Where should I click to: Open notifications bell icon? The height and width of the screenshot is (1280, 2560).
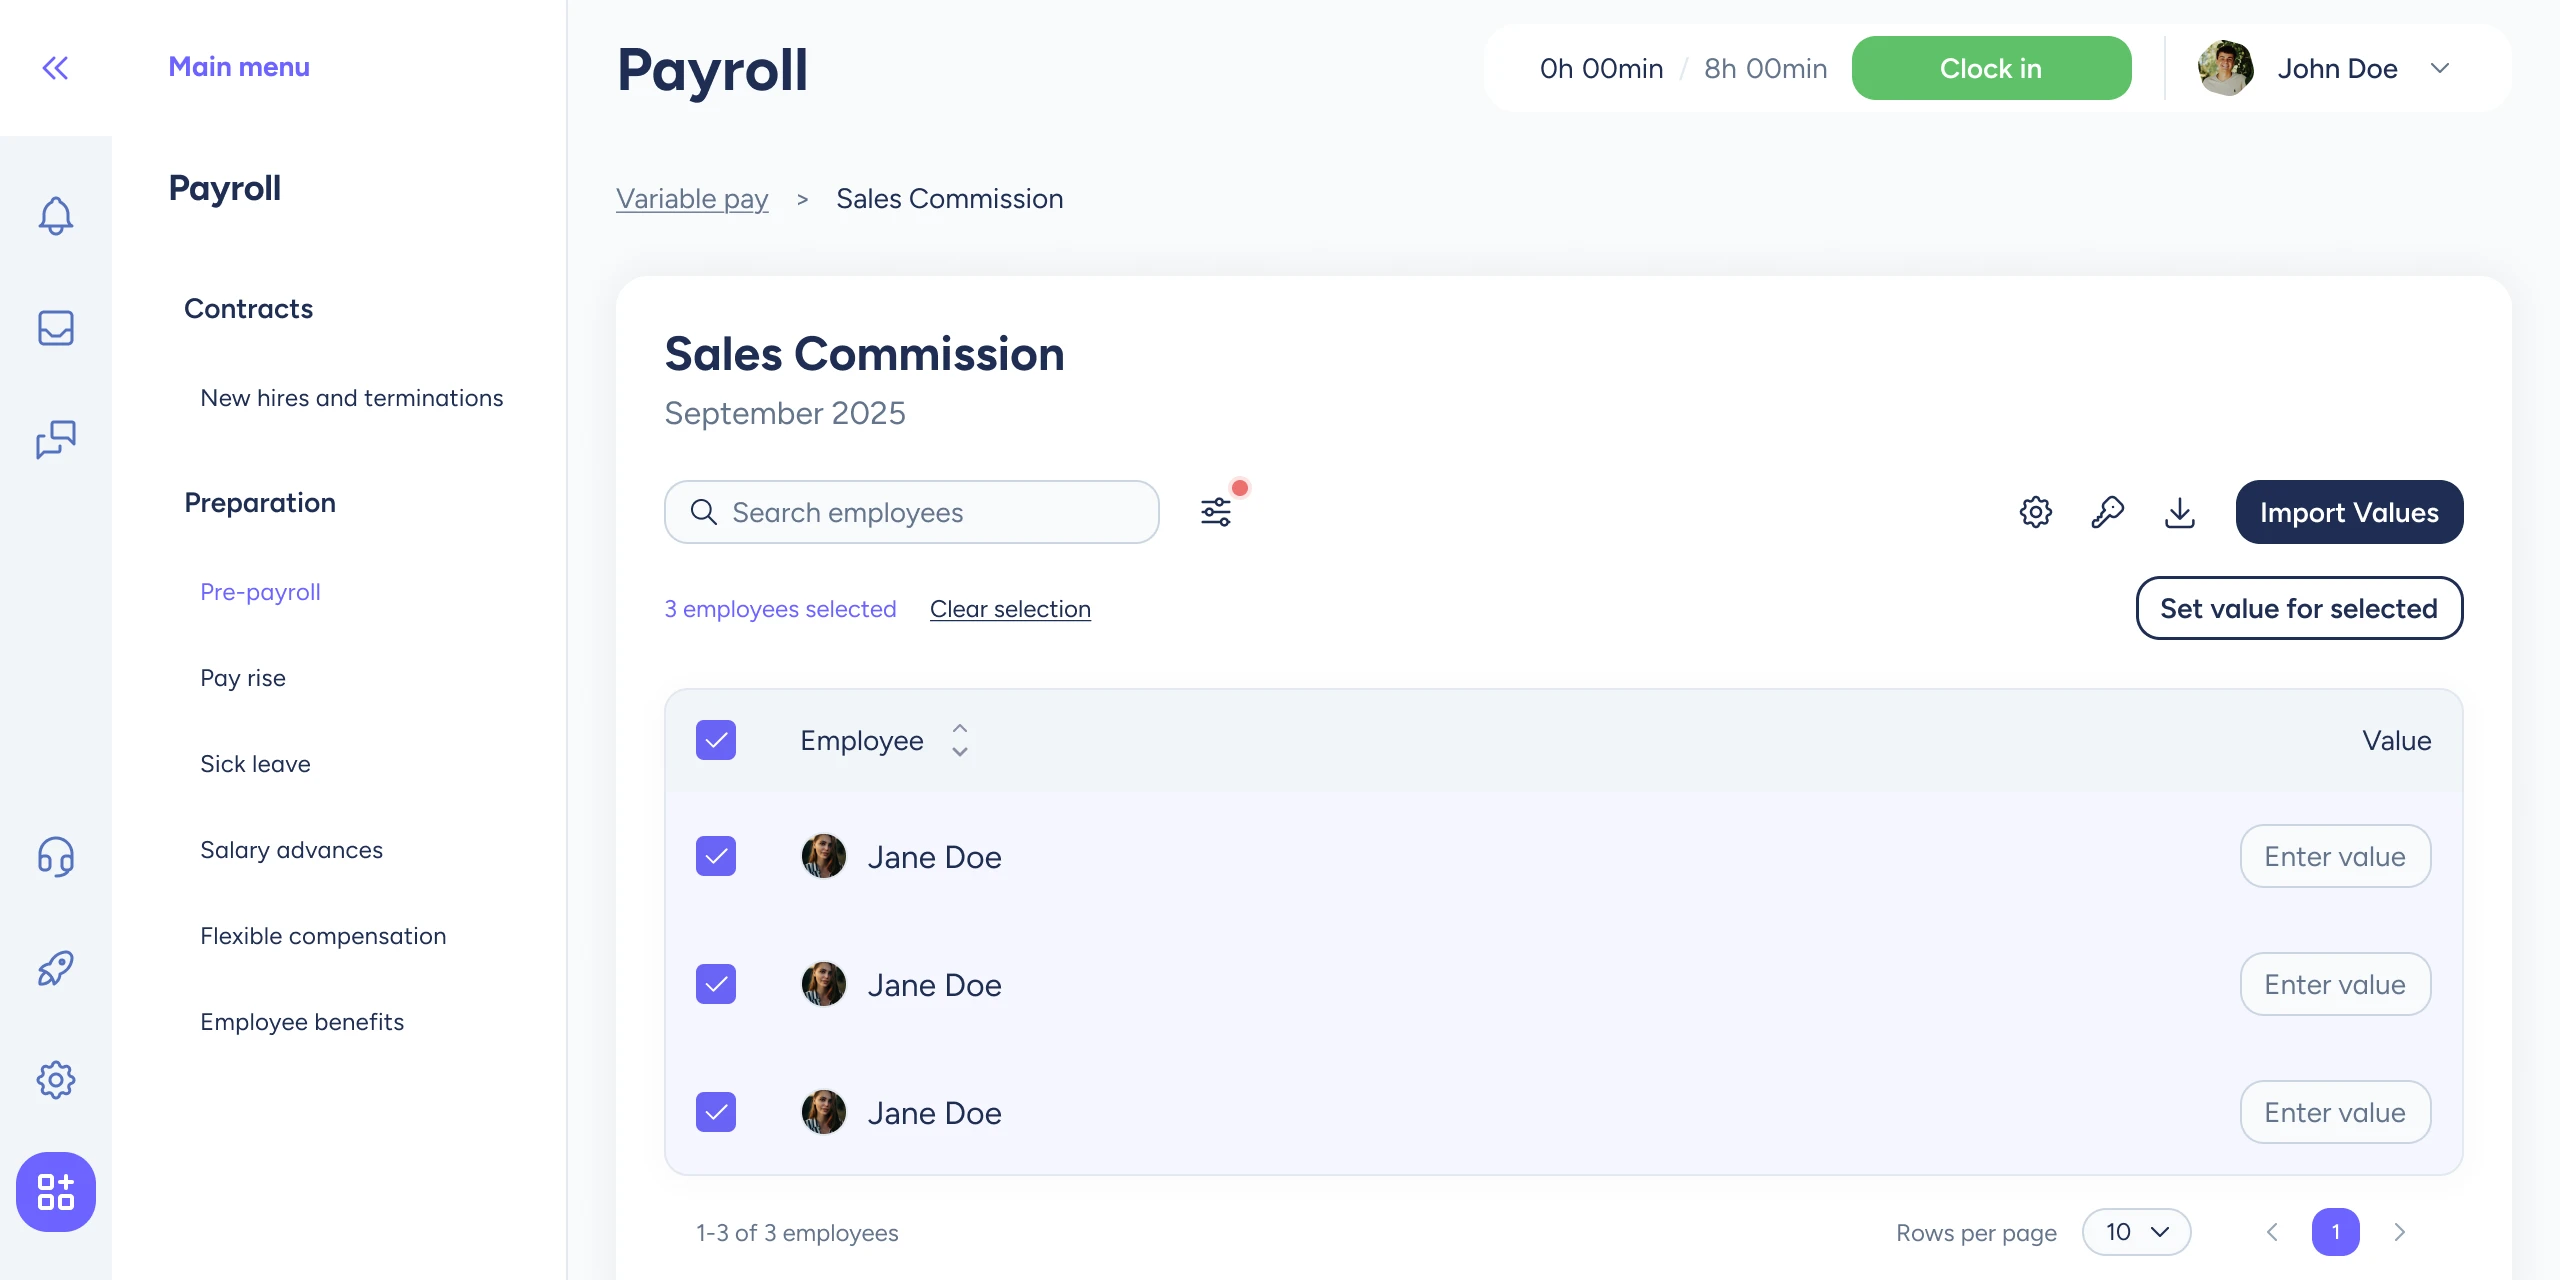pos(56,215)
